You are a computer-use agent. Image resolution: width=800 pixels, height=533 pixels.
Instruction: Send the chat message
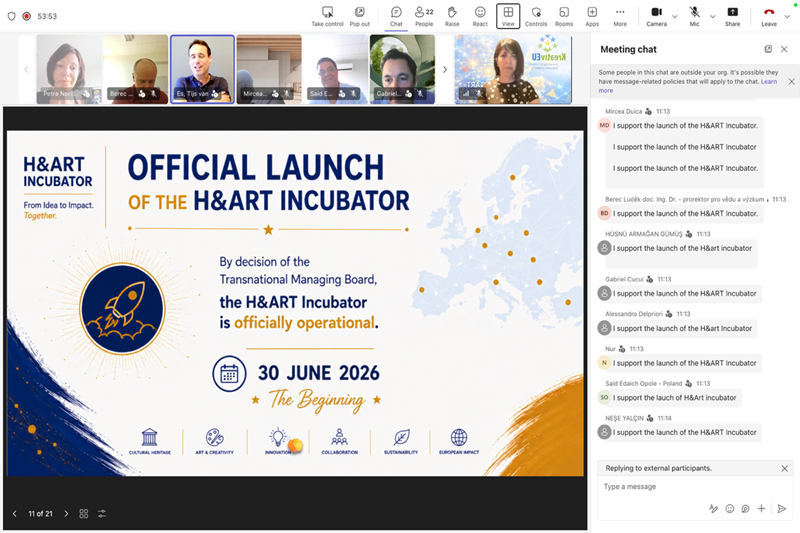click(782, 509)
